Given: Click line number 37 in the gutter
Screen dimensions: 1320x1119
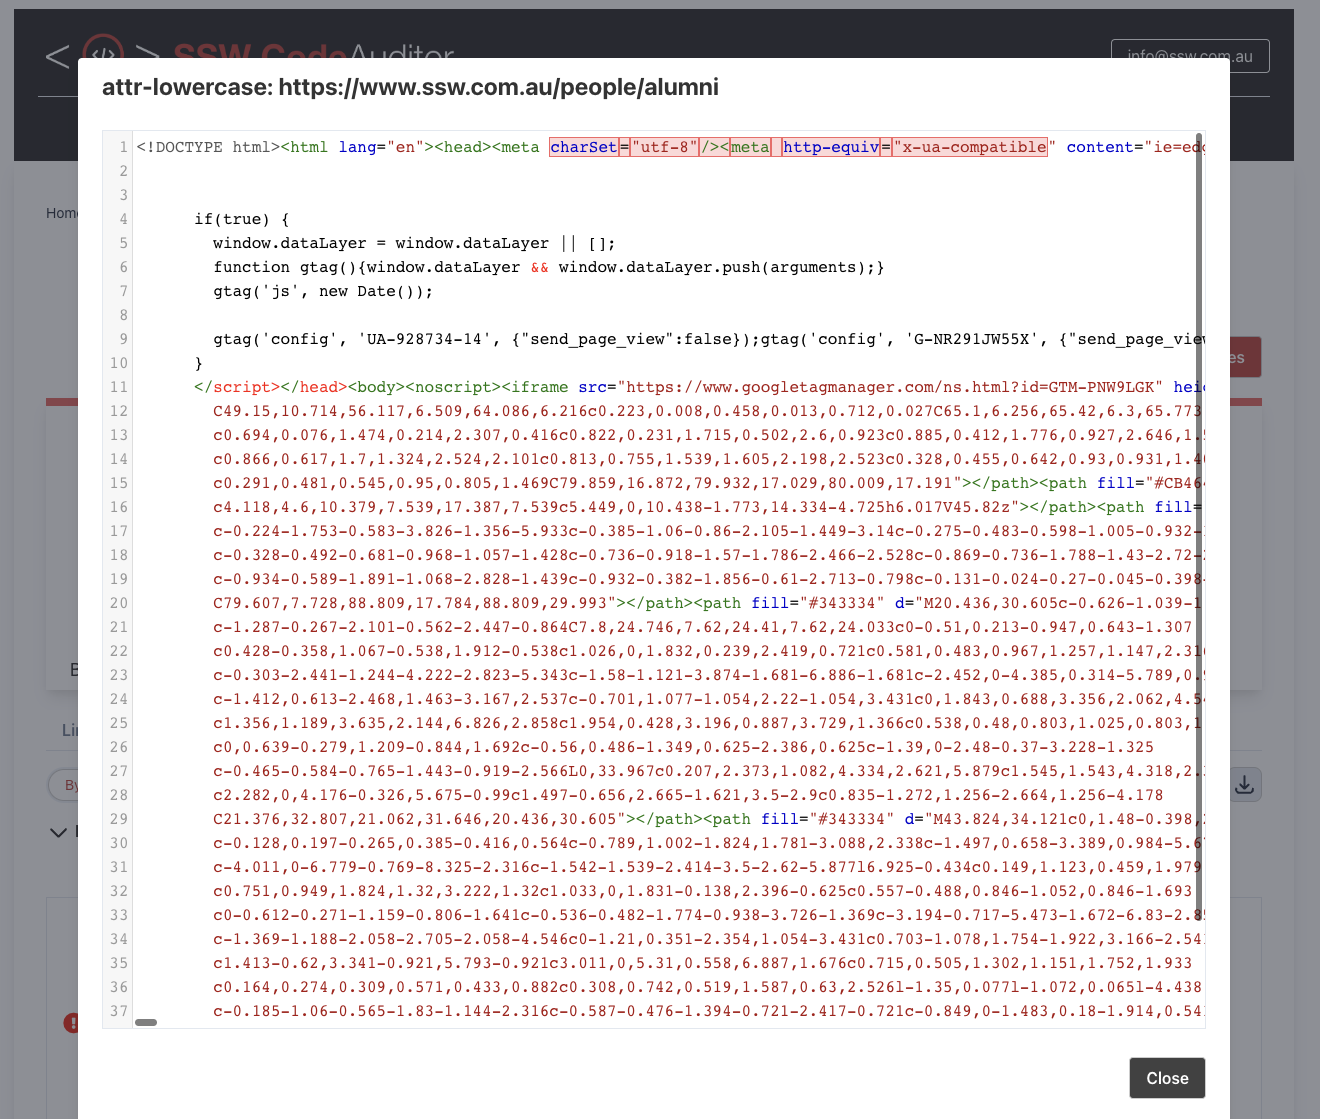Looking at the screenshot, I should pyautogui.click(x=118, y=1011).
